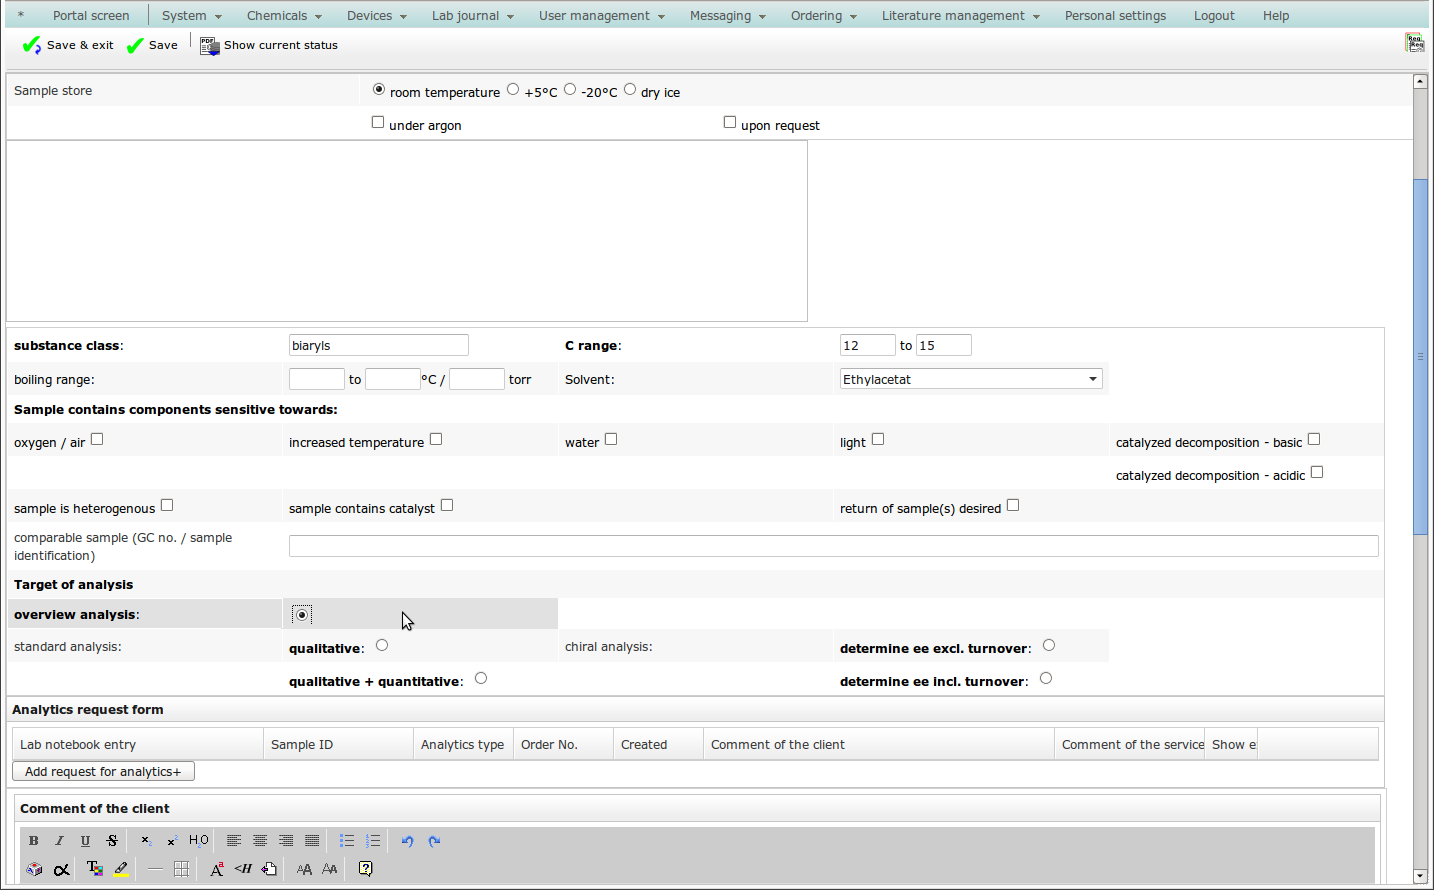Apply strikethrough in the comment editor
1434x890 pixels.
(112, 841)
